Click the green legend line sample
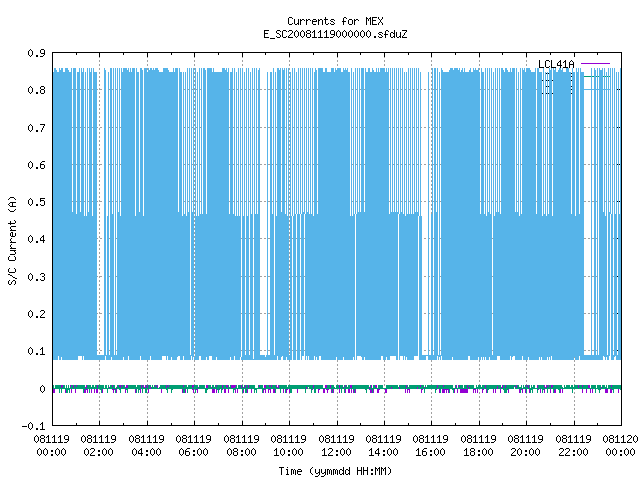The width and height of the screenshot is (640, 480). [x=597, y=76]
